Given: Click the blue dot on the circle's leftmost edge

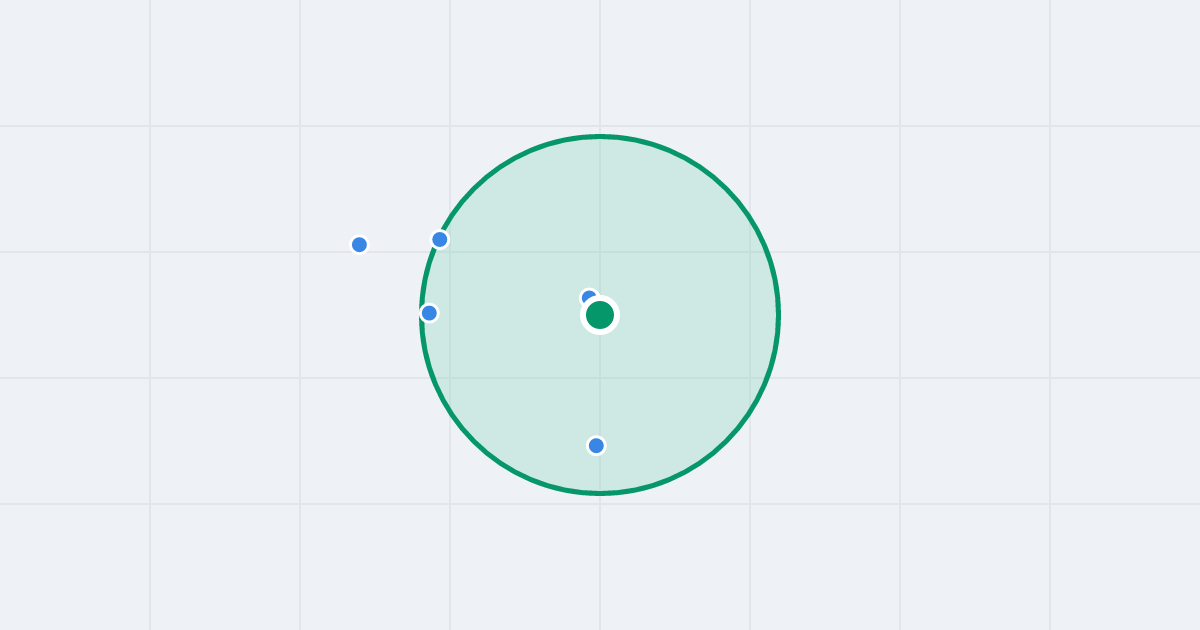Looking at the screenshot, I should point(429,313).
